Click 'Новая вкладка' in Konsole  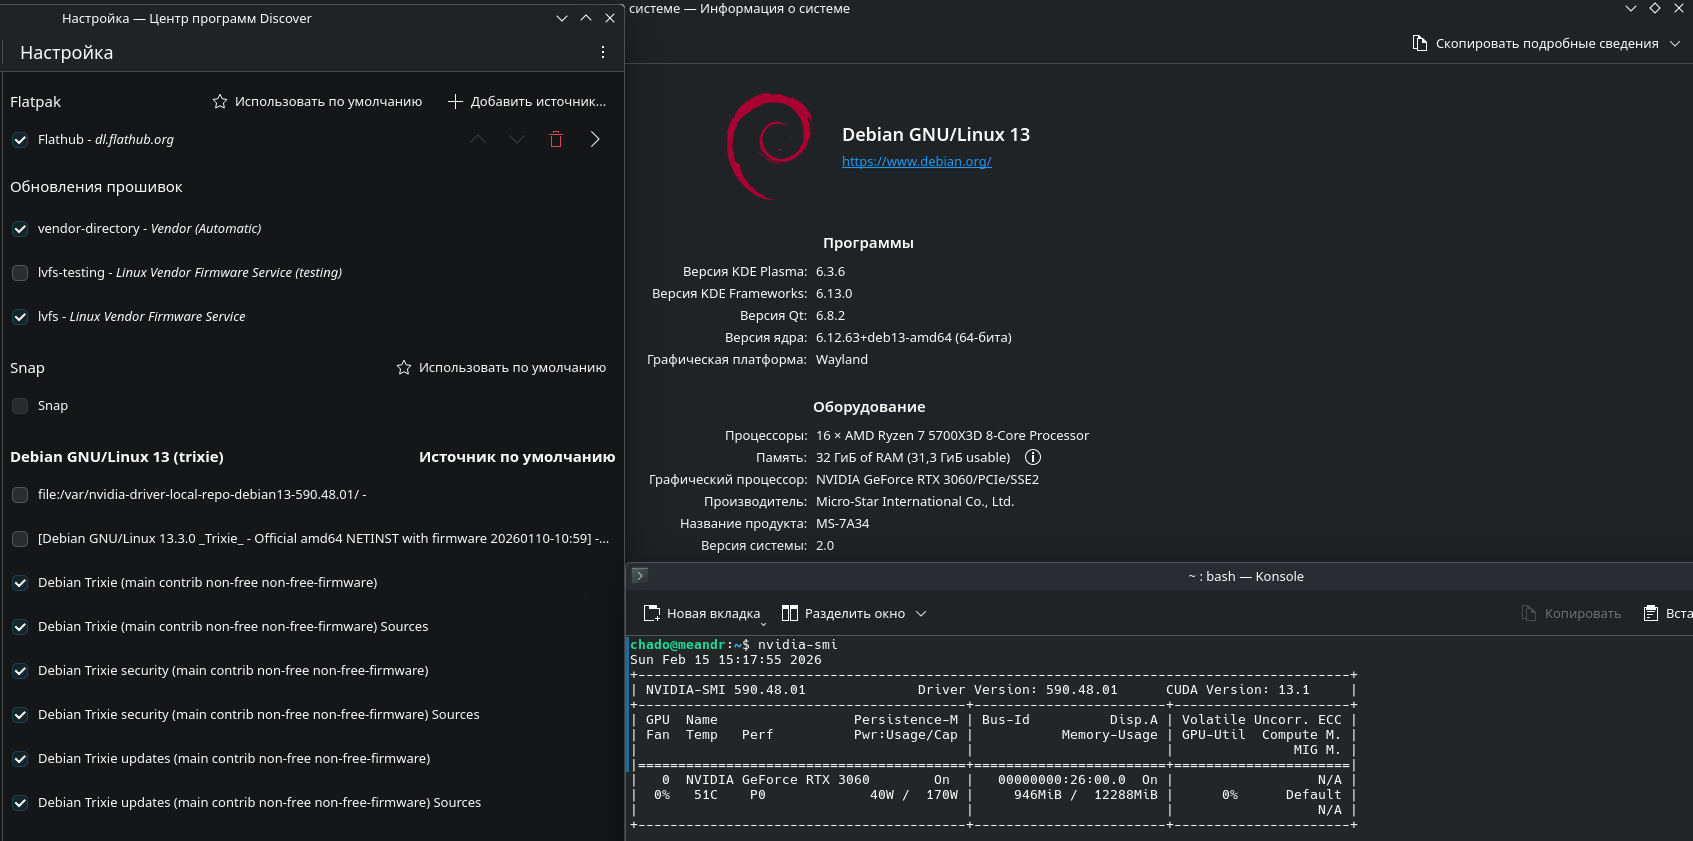[702, 614]
